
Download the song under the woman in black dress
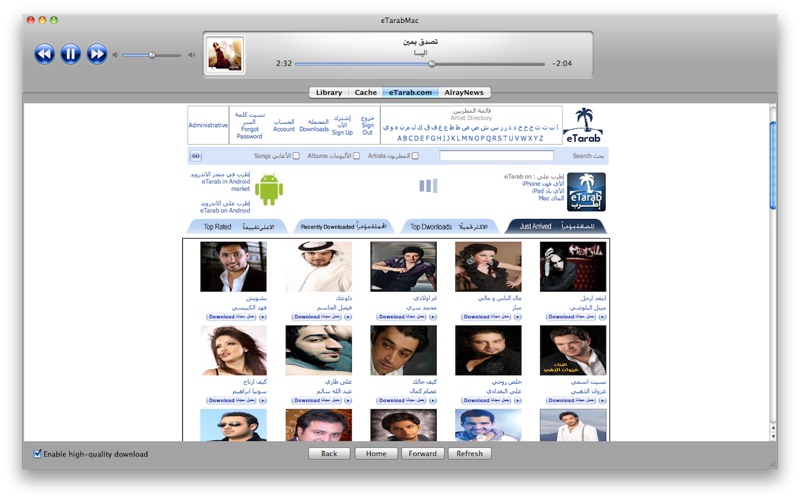pos(486,317)
